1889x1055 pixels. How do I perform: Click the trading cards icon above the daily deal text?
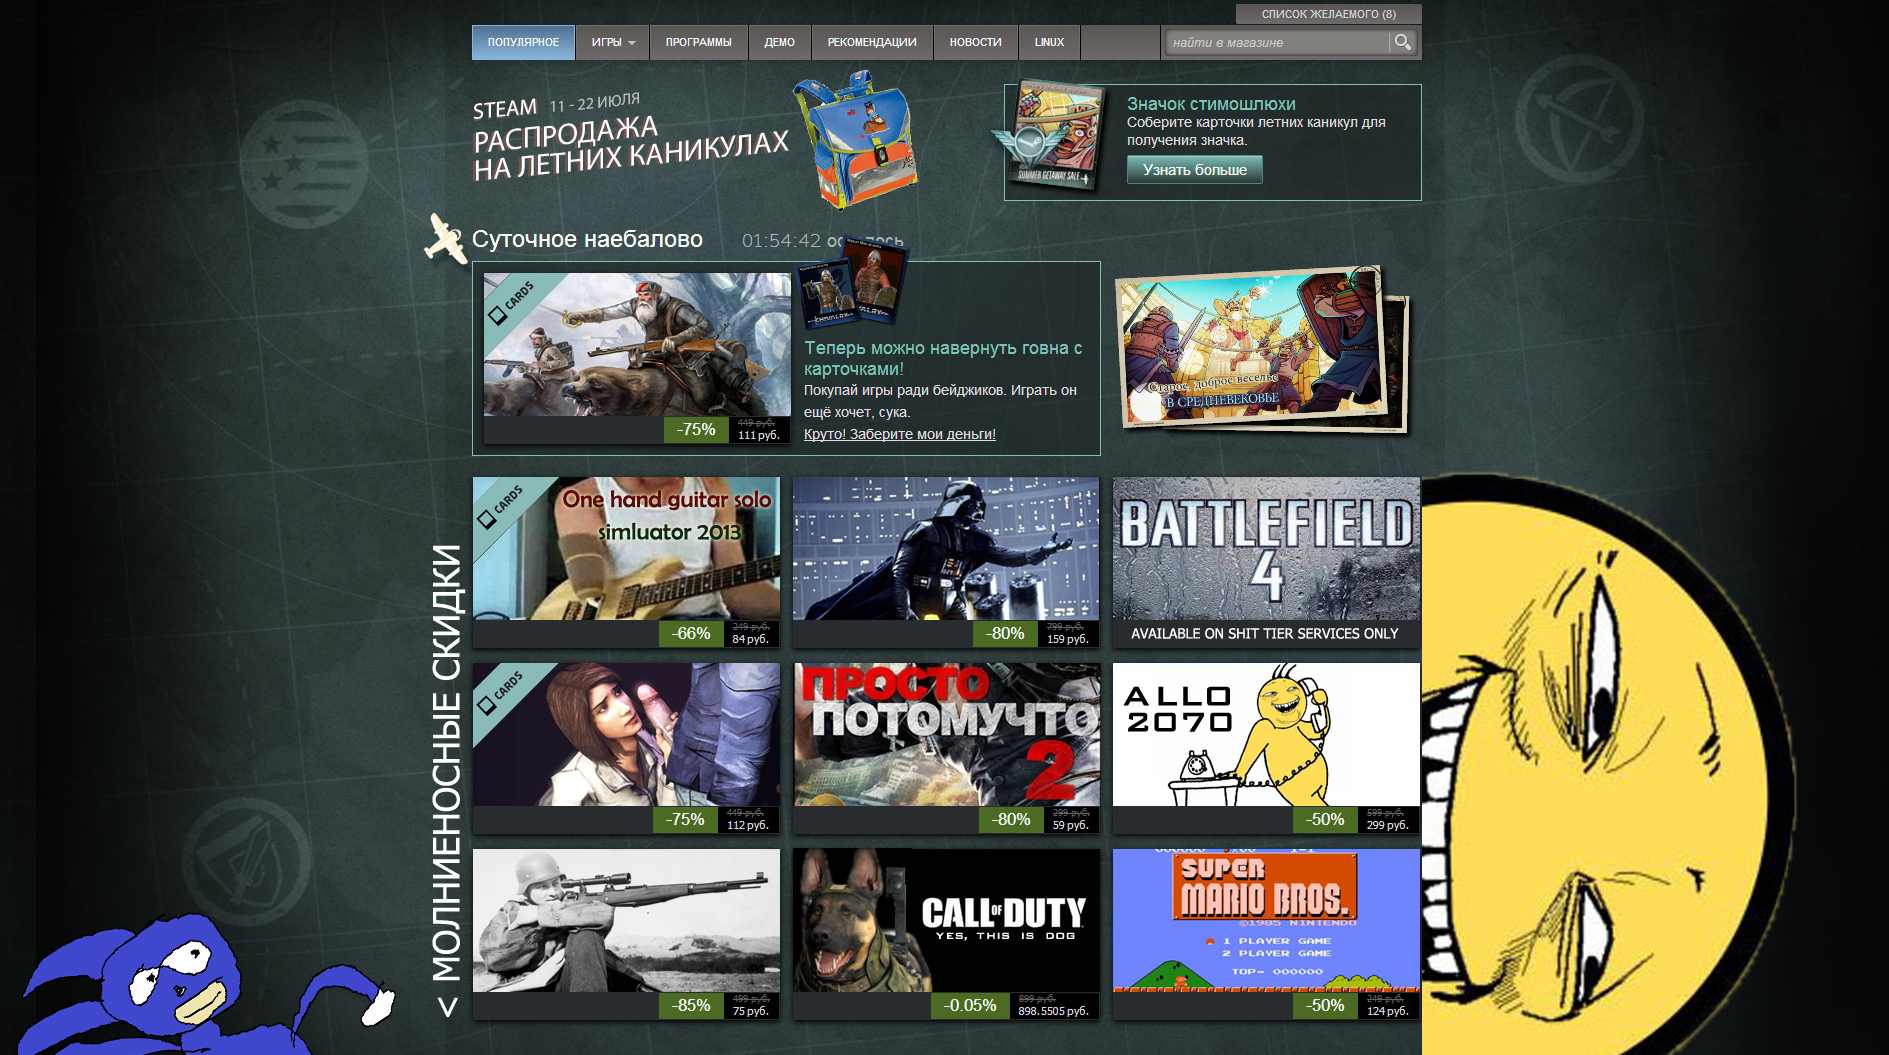click(x=852, y=285)
